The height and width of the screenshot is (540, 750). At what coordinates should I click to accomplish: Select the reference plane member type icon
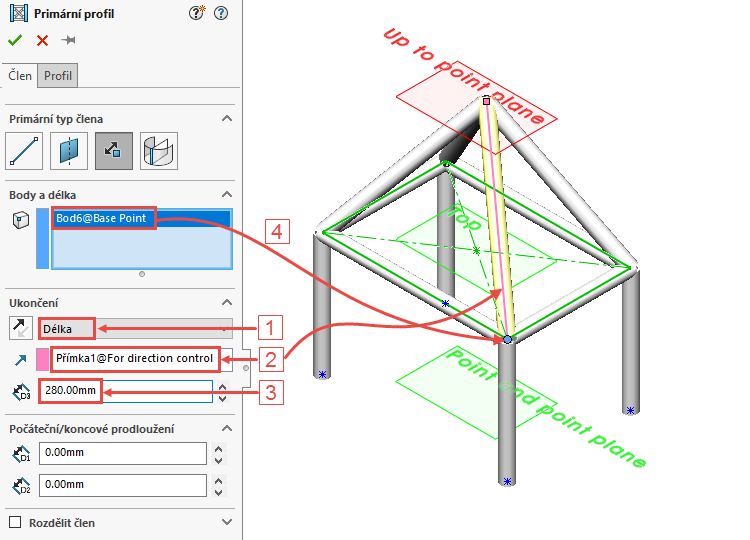click(x=69, y=151)
